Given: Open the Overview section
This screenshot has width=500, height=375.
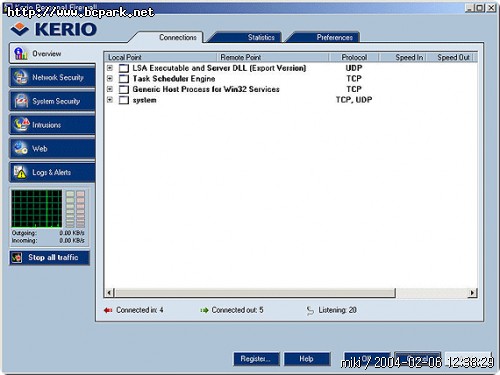Looking at the screenshot, I should (53, 53).
